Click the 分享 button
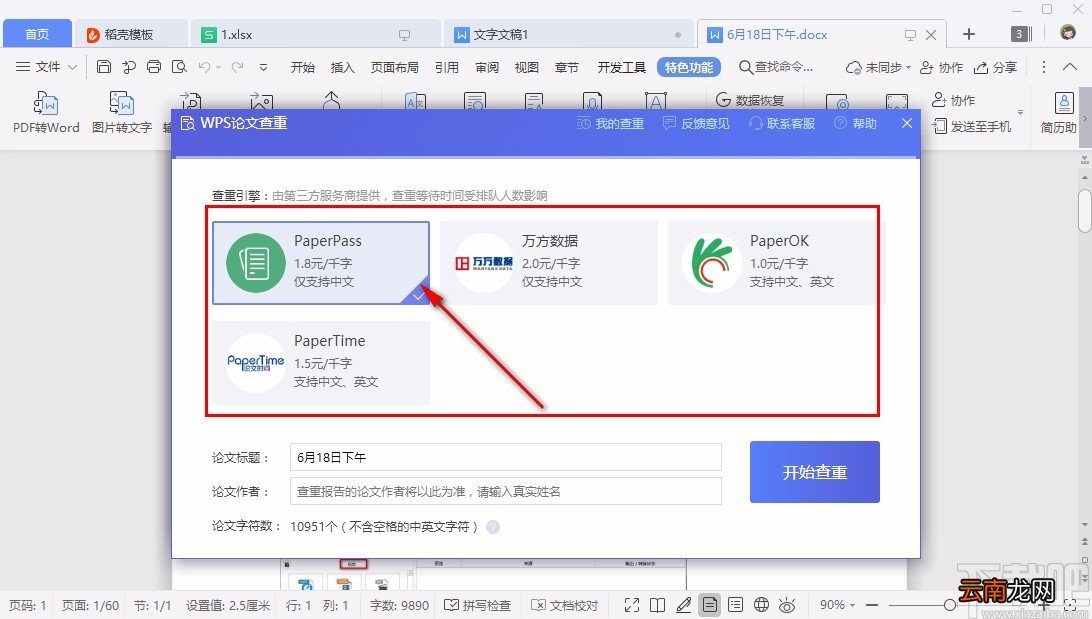Screen dimensions: 1092x619 (996, 67)
